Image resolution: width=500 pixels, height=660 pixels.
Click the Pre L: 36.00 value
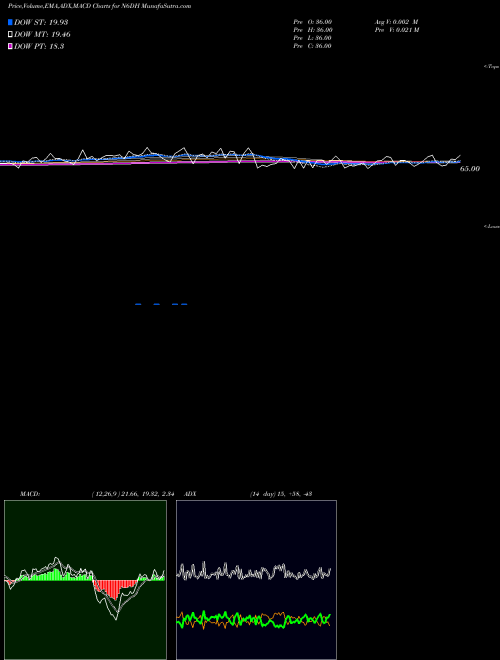[x=313, y=38]
